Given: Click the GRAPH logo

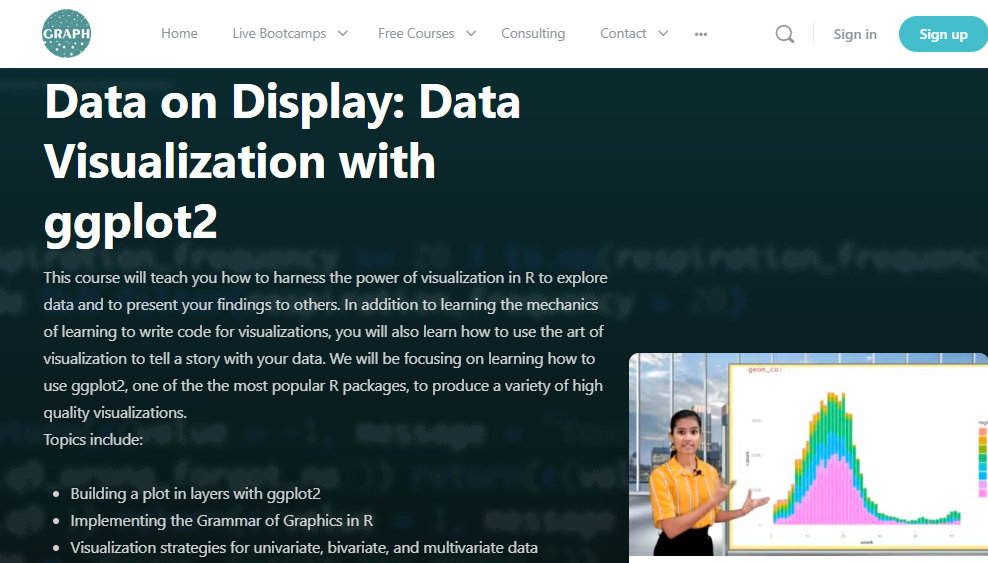Looking at the screenshot, I should tap(67, 33).
